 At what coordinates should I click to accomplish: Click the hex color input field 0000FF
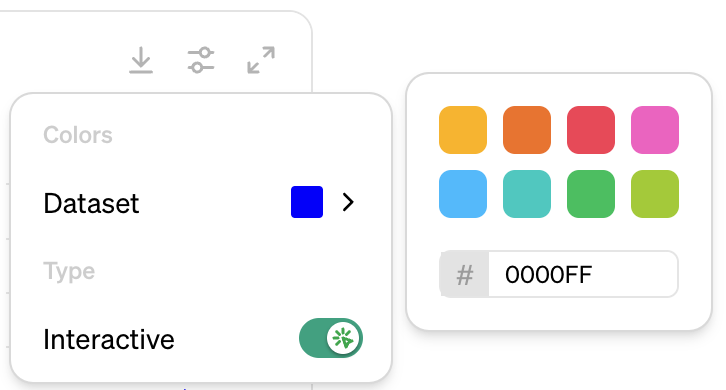(583, 274)
